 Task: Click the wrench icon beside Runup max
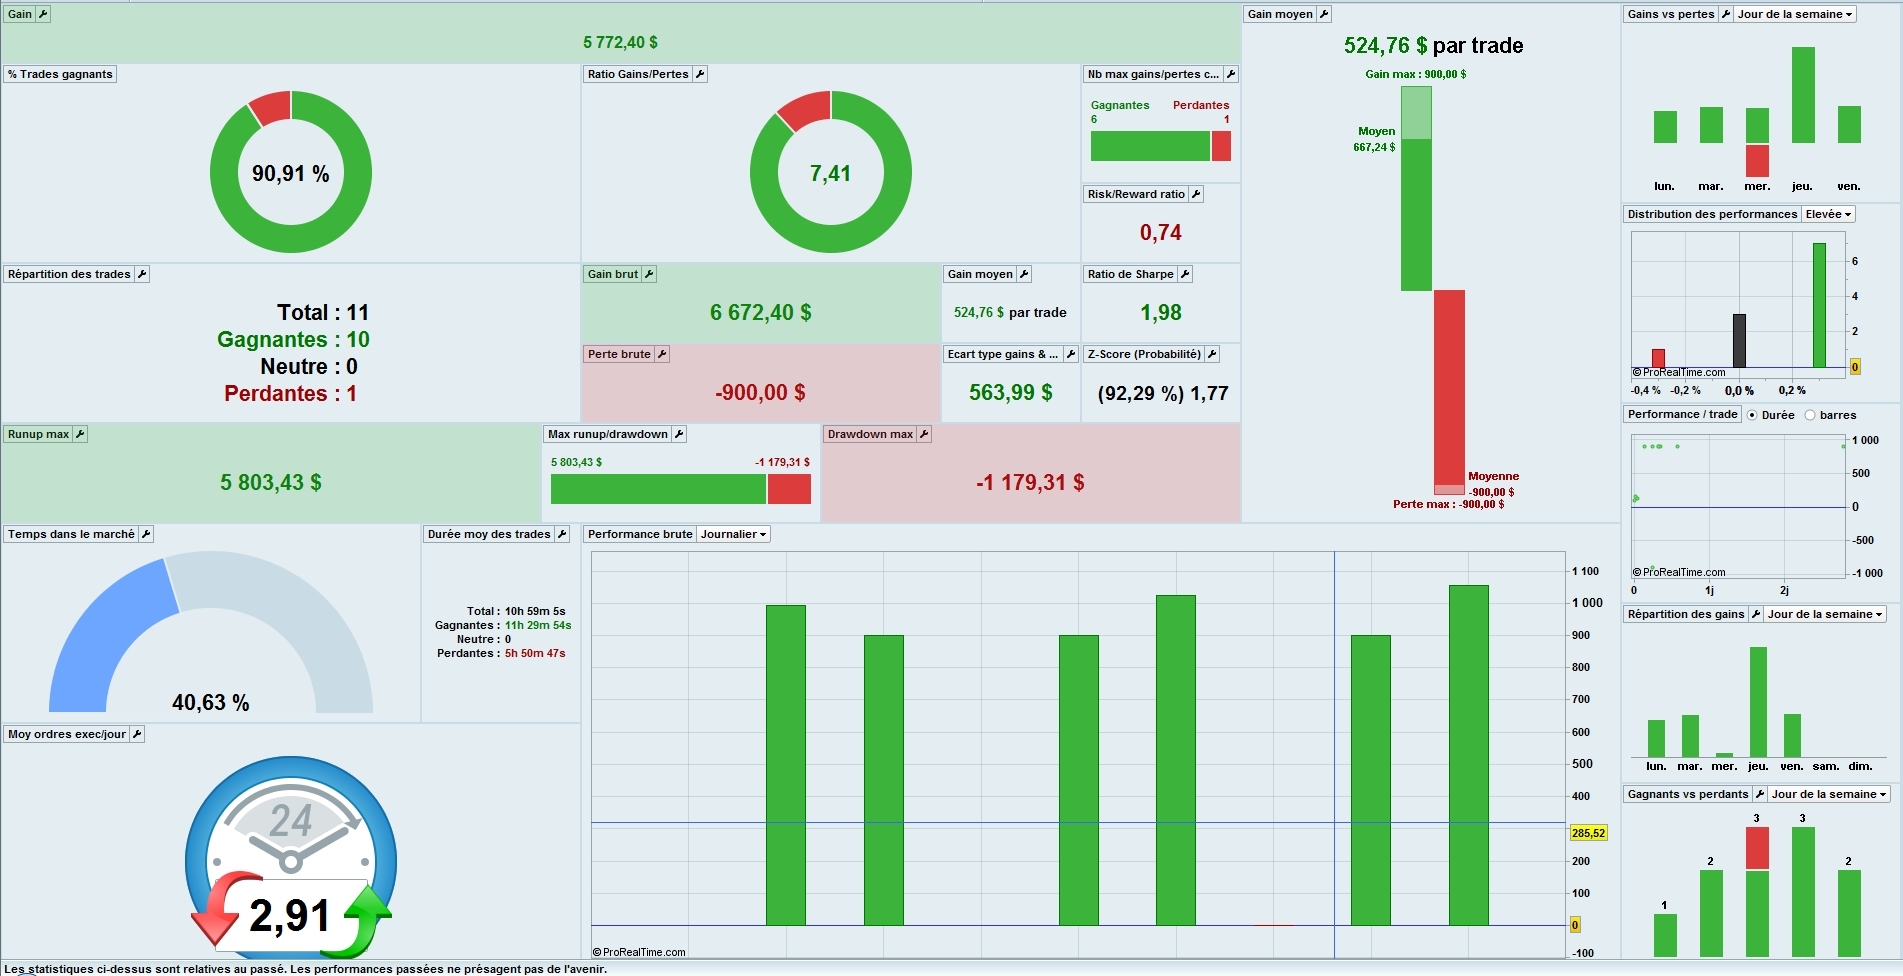80,434
